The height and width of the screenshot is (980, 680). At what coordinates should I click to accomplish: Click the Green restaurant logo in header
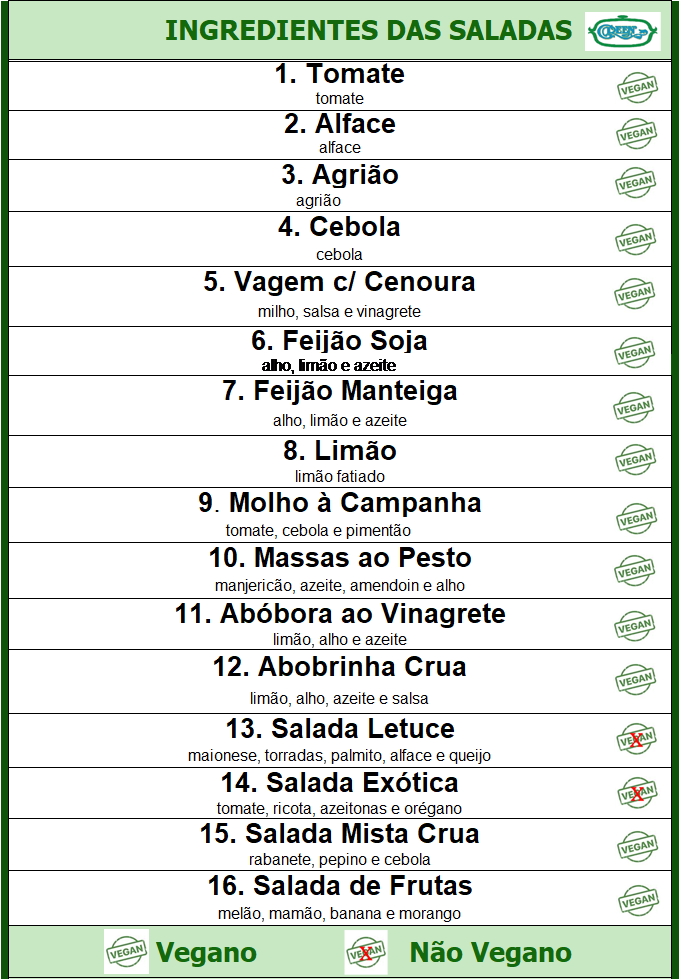click(x=622, y=31)
